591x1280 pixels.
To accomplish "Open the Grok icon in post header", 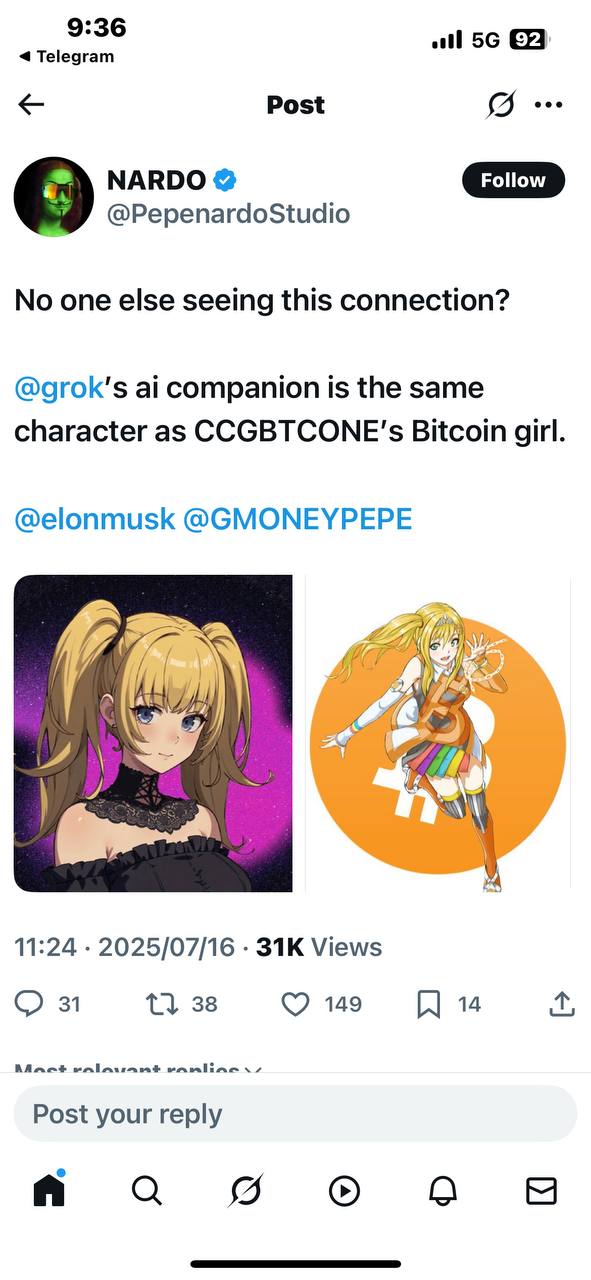I will point(501,105).
